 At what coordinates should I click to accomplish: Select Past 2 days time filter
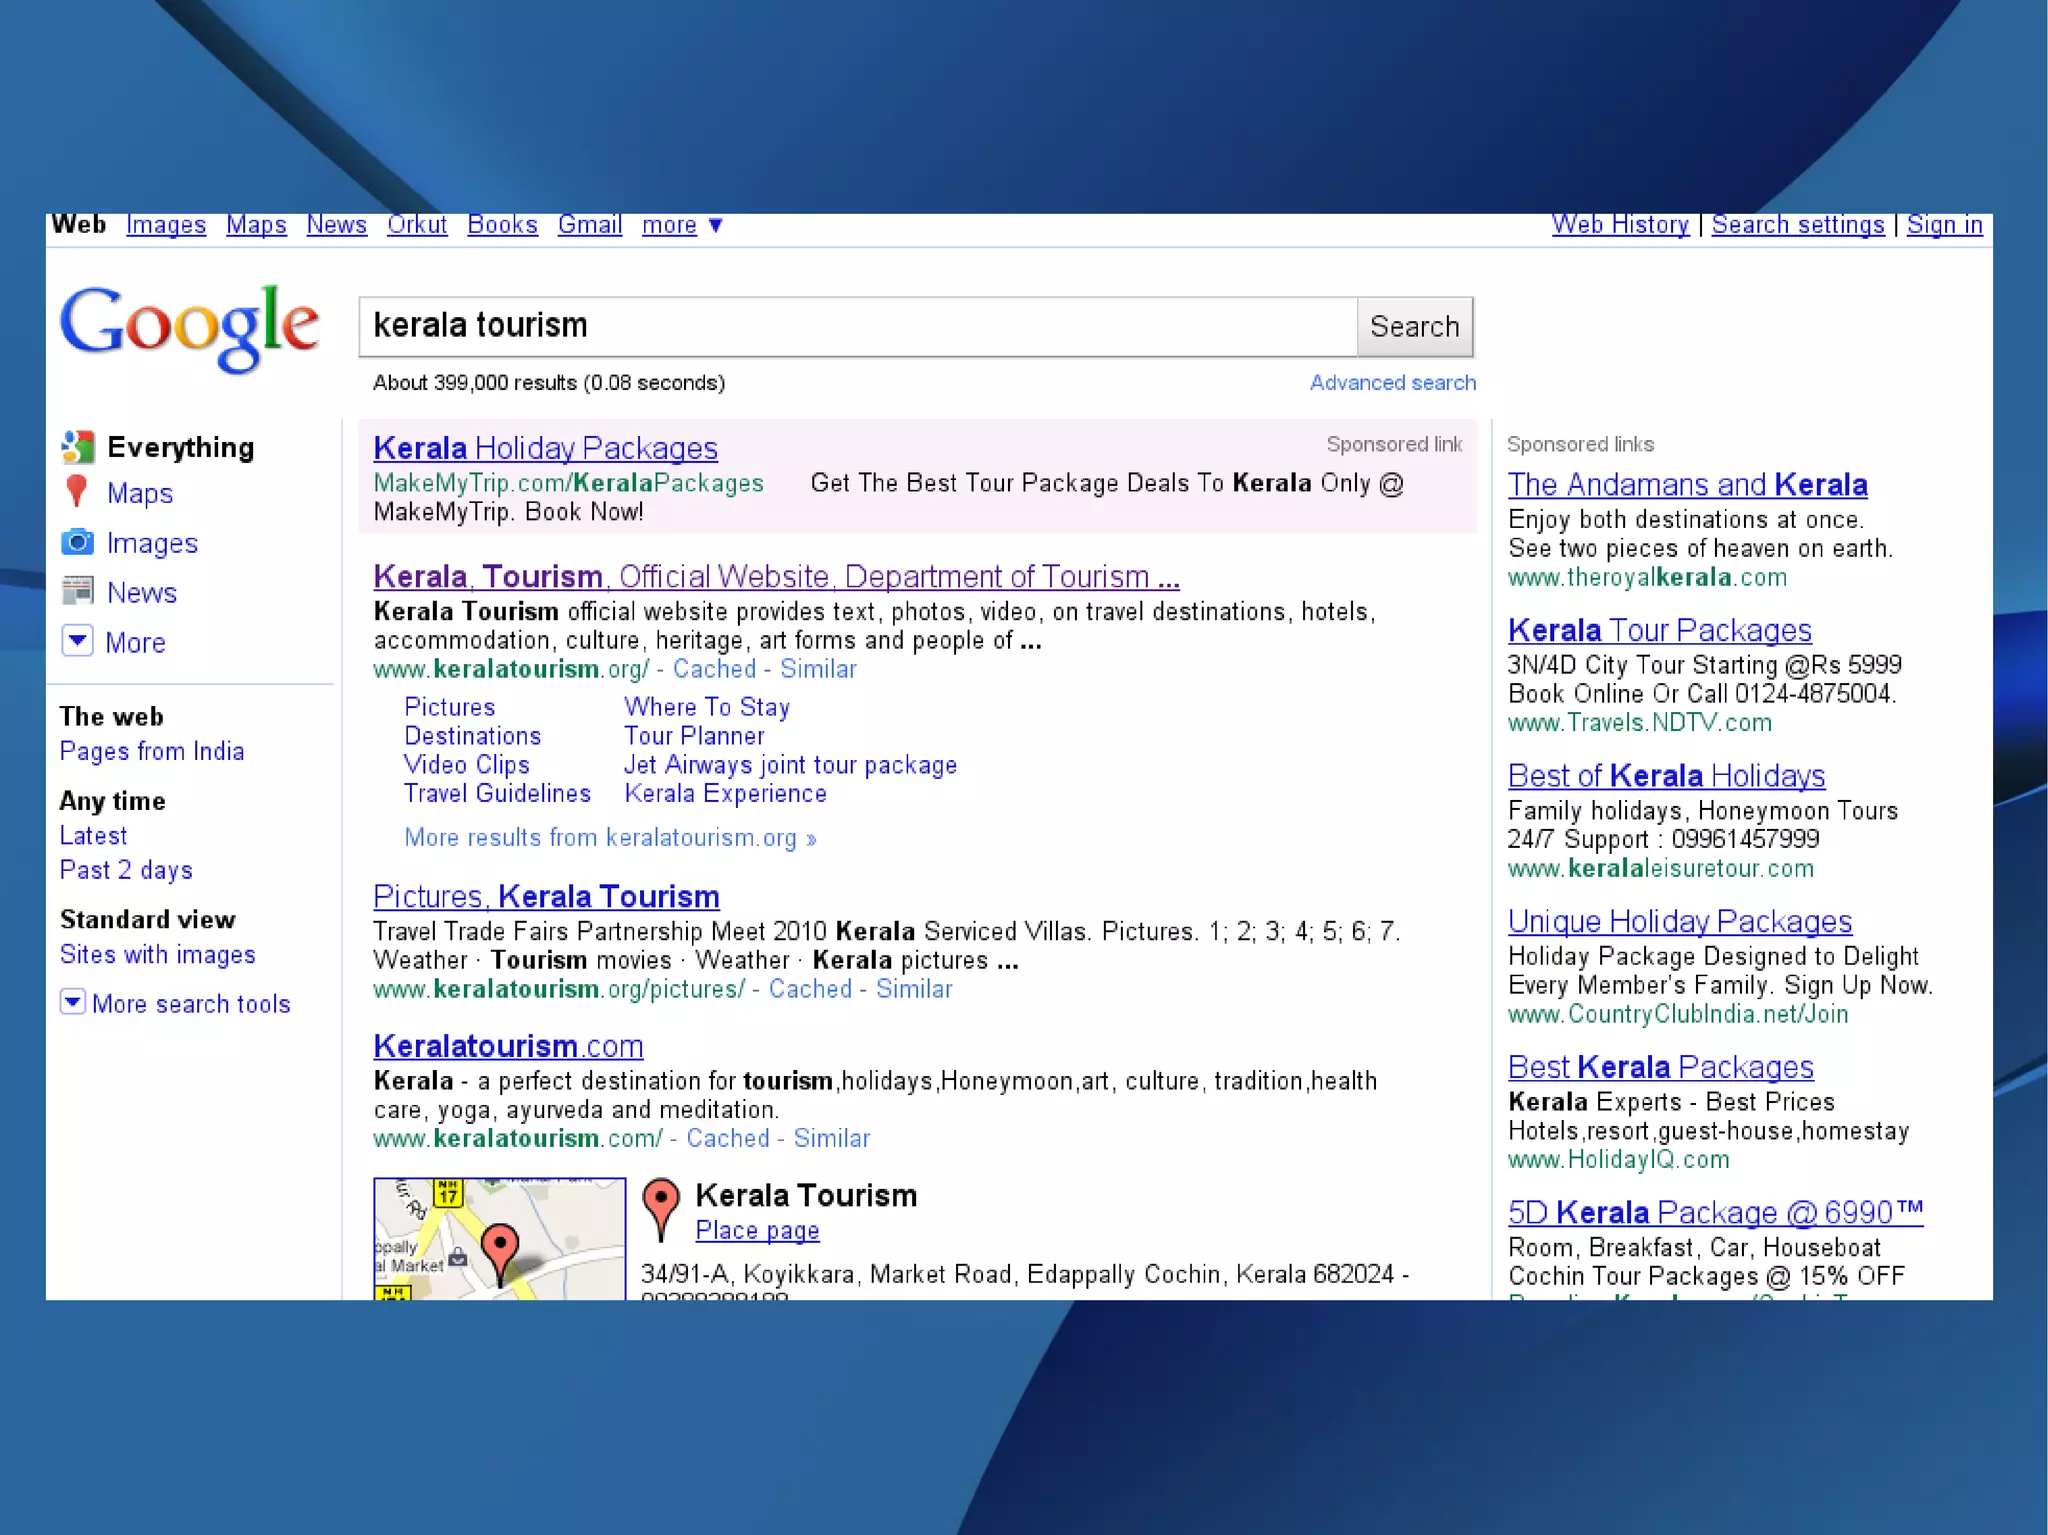(126, 870)
